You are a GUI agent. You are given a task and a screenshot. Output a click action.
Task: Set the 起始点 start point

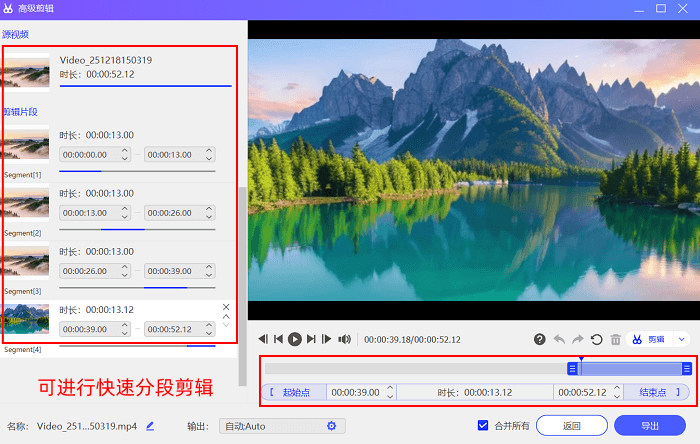(x=294, y=392)
